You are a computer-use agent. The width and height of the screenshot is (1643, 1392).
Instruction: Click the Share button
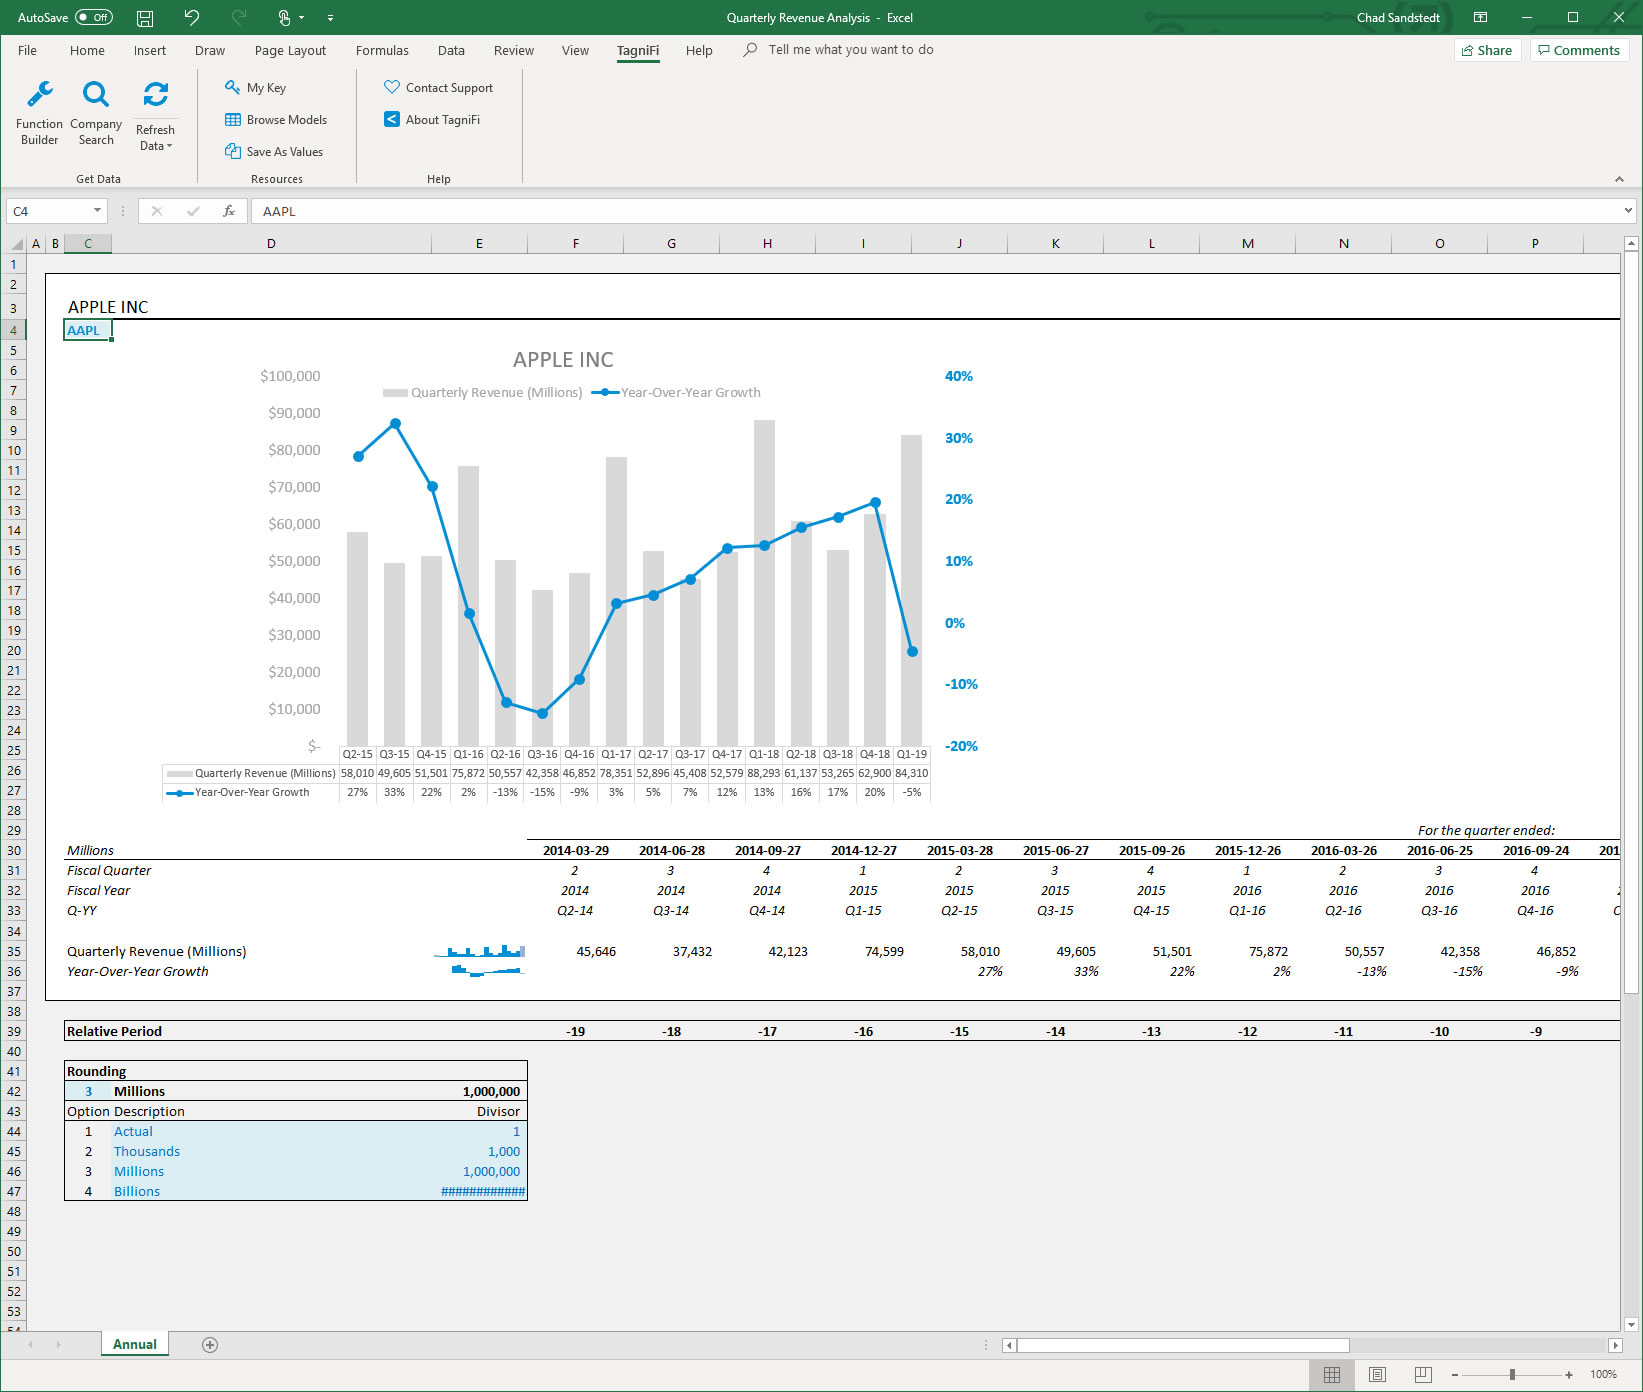[1486, 51]
